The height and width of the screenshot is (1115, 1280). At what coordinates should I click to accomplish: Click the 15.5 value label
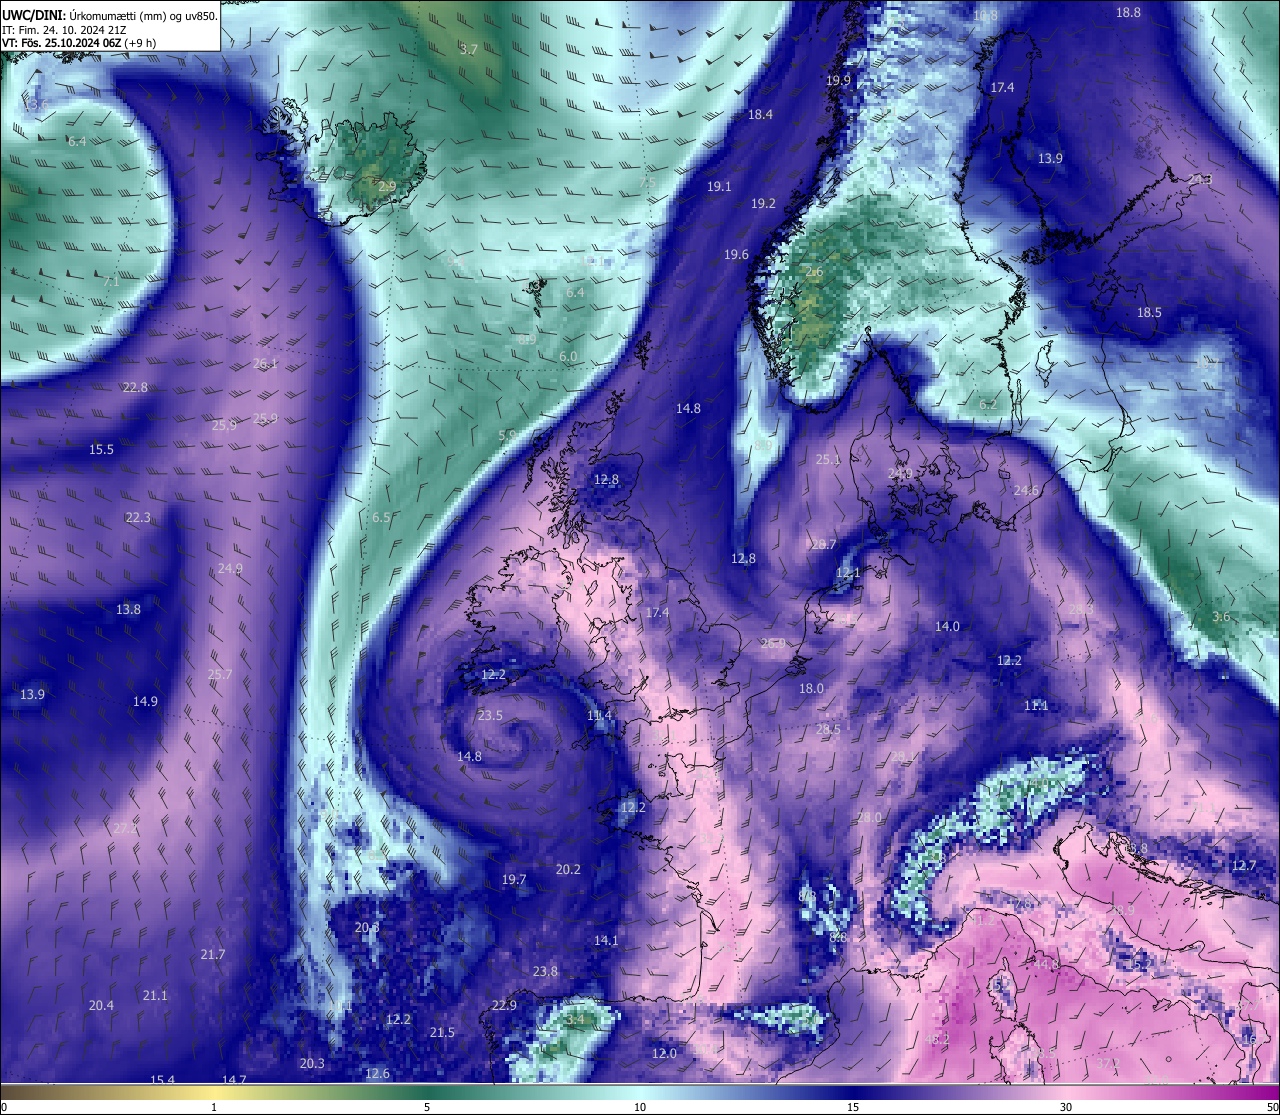tap(101, 449)
